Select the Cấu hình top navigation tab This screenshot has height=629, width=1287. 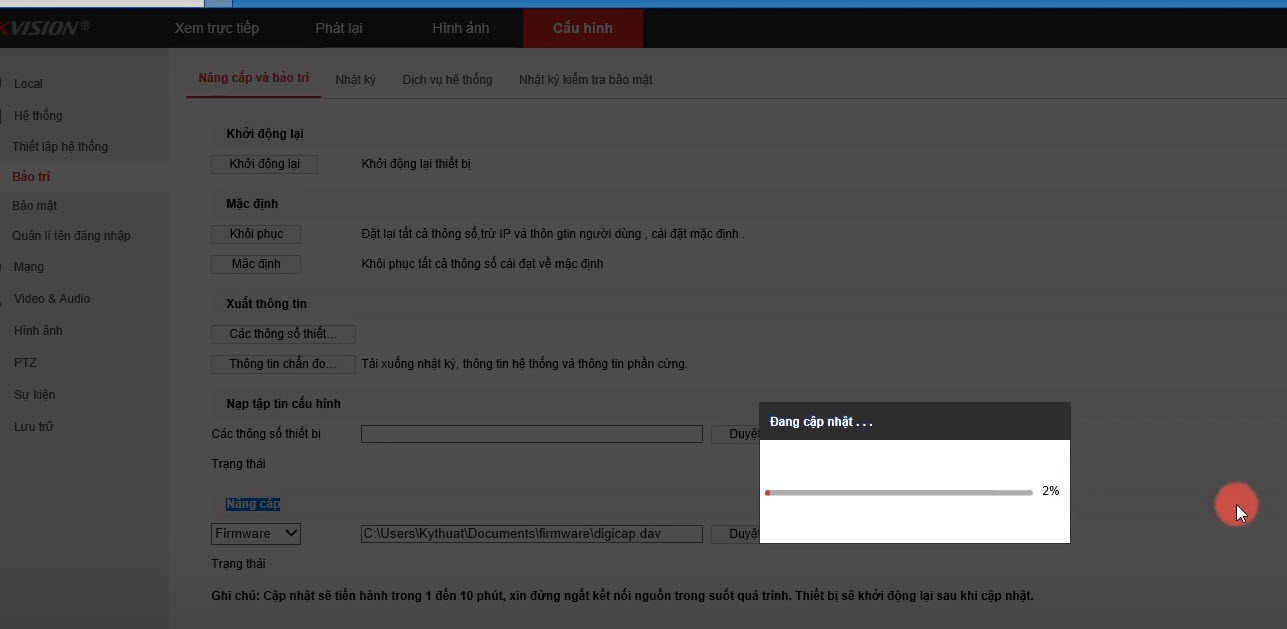coord(582,28)
